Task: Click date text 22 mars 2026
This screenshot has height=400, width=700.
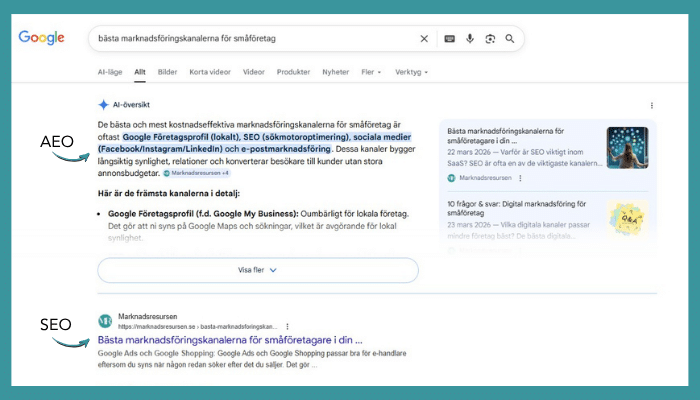Action: [469, 152]
